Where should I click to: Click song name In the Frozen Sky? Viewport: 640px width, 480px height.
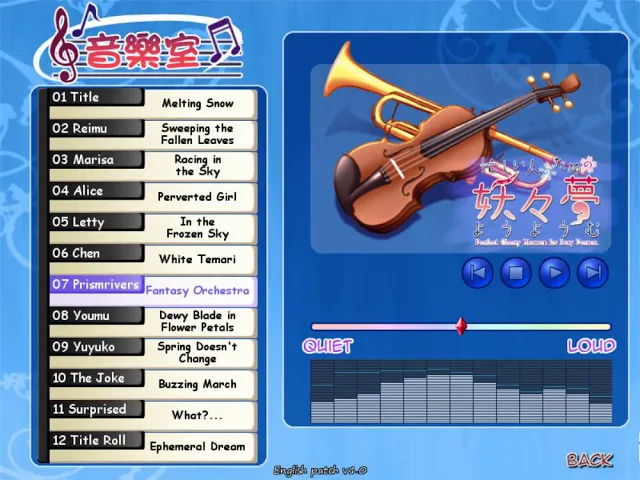198,228
